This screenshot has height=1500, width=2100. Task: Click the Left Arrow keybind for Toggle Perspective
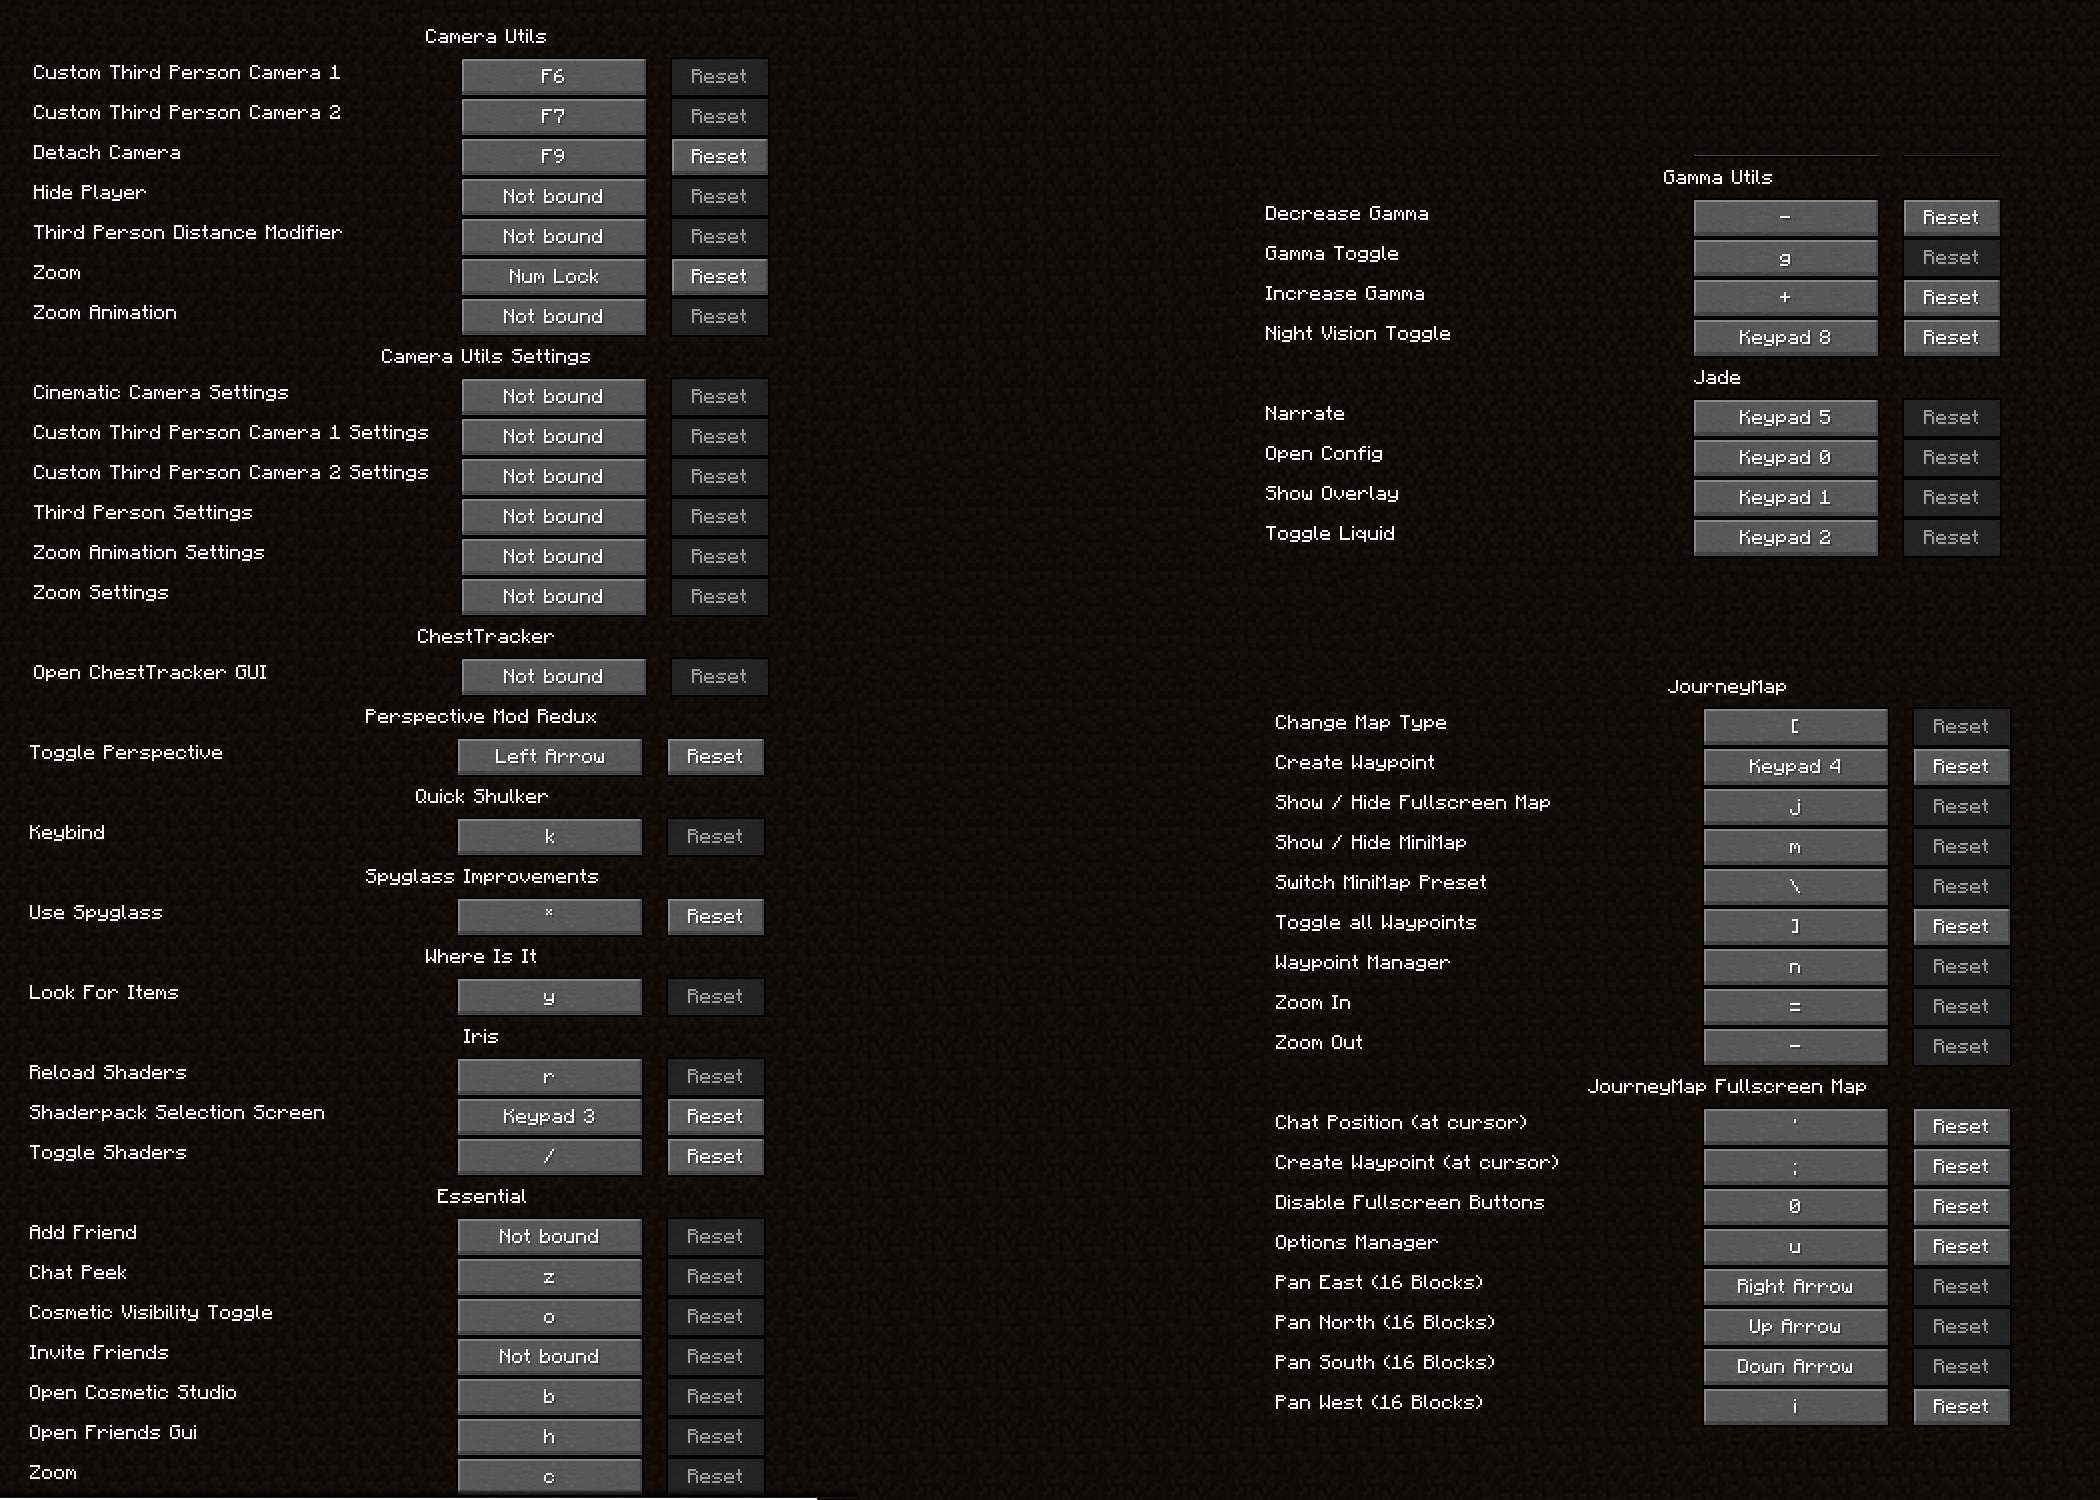(549, 757)
